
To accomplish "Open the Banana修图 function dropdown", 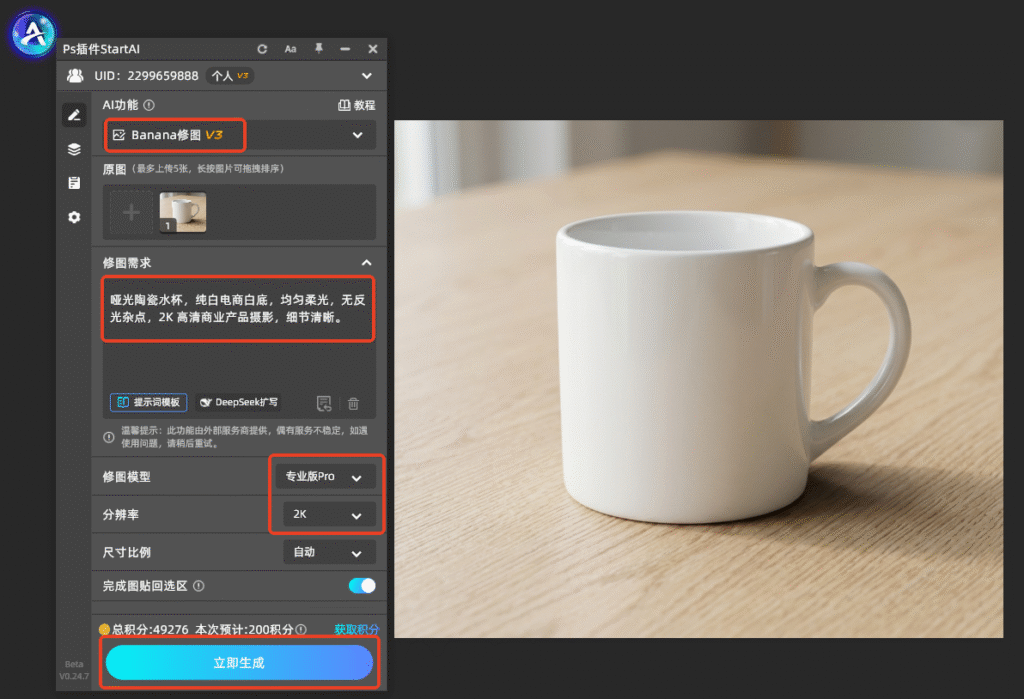I will 239,135.
